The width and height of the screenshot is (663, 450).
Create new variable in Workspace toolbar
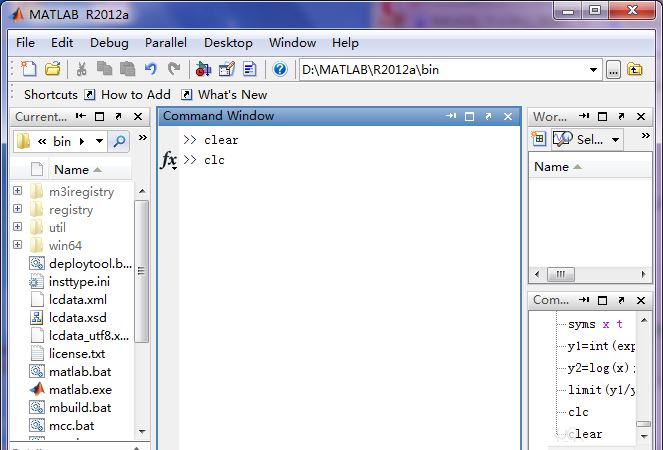click(539, 139)
